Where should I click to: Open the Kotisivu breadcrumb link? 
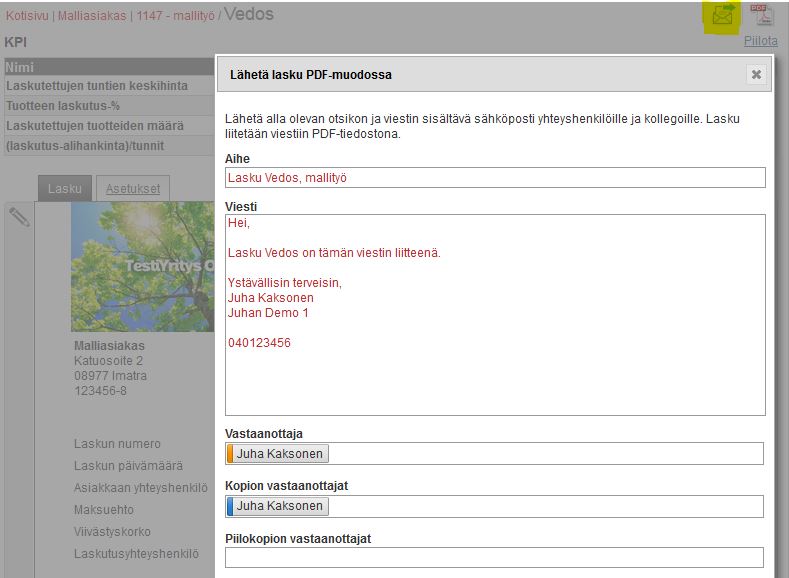[27, 16]
